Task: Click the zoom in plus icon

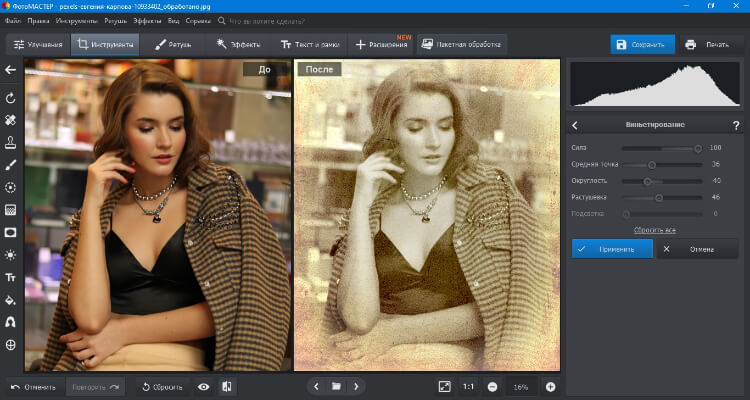Action: click(x=550, y=386)
